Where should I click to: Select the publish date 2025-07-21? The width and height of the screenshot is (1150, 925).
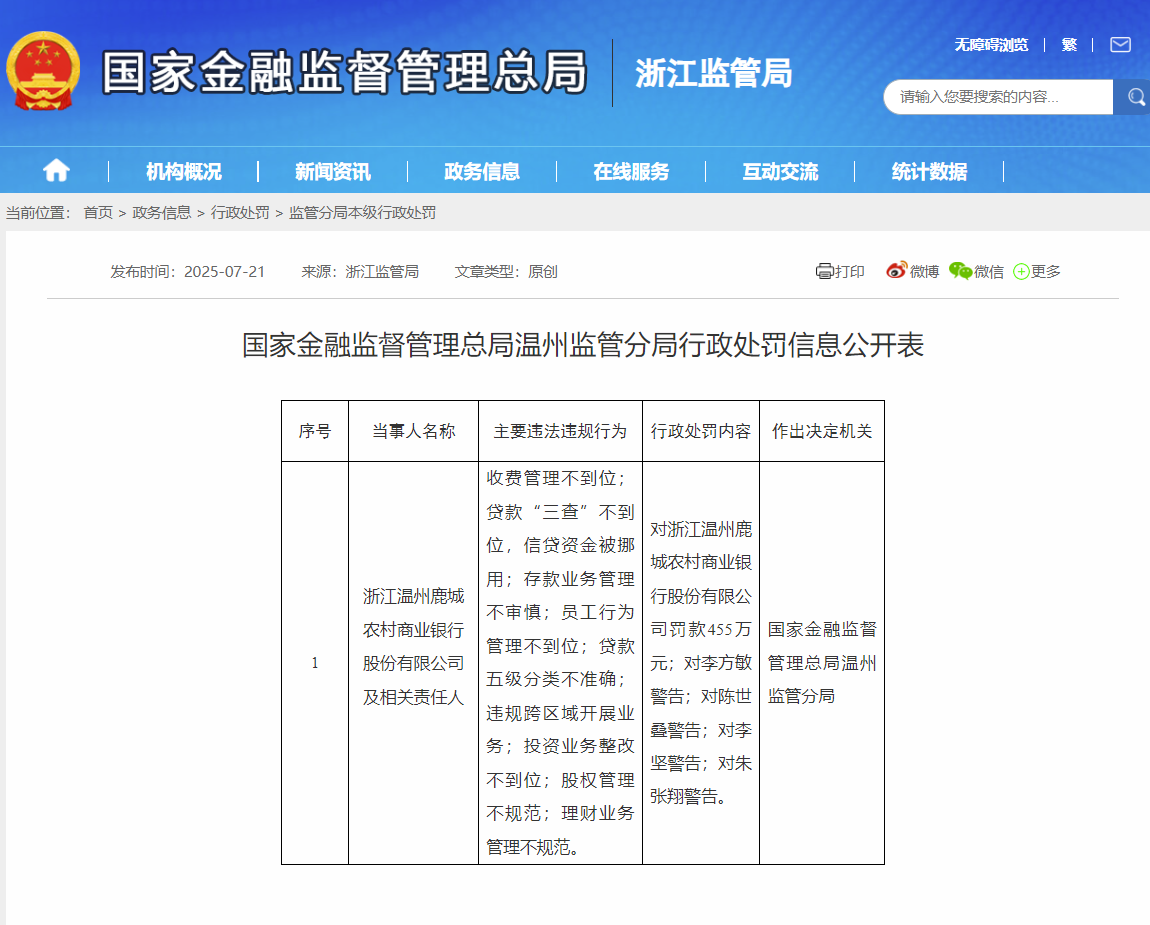pos(224,271)
